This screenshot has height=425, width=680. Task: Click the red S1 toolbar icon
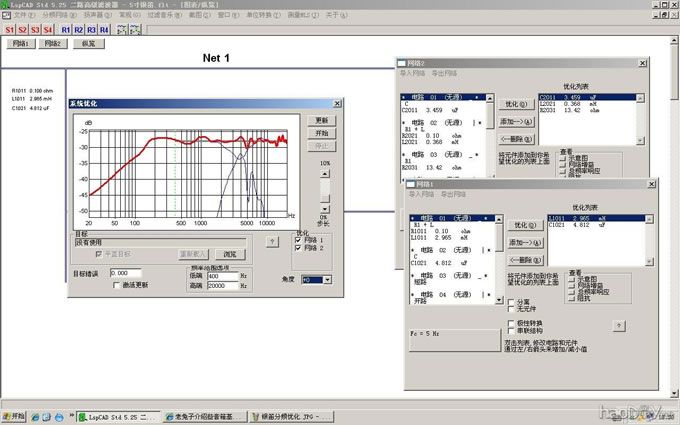pos(10,30)
